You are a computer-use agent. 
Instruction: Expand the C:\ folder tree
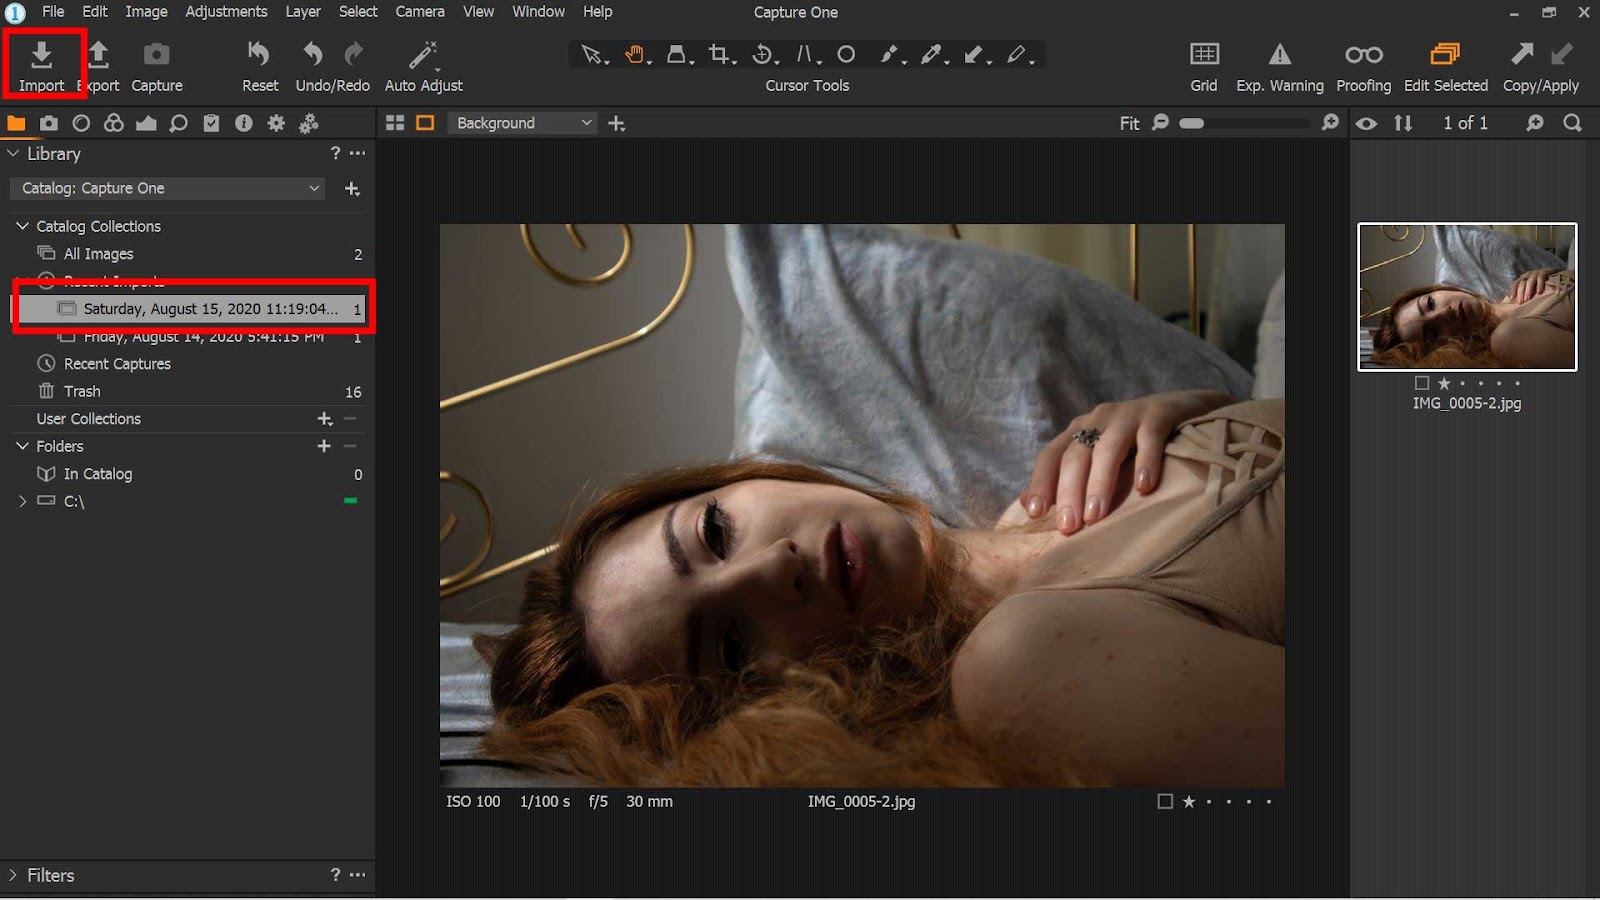[22, 502]
